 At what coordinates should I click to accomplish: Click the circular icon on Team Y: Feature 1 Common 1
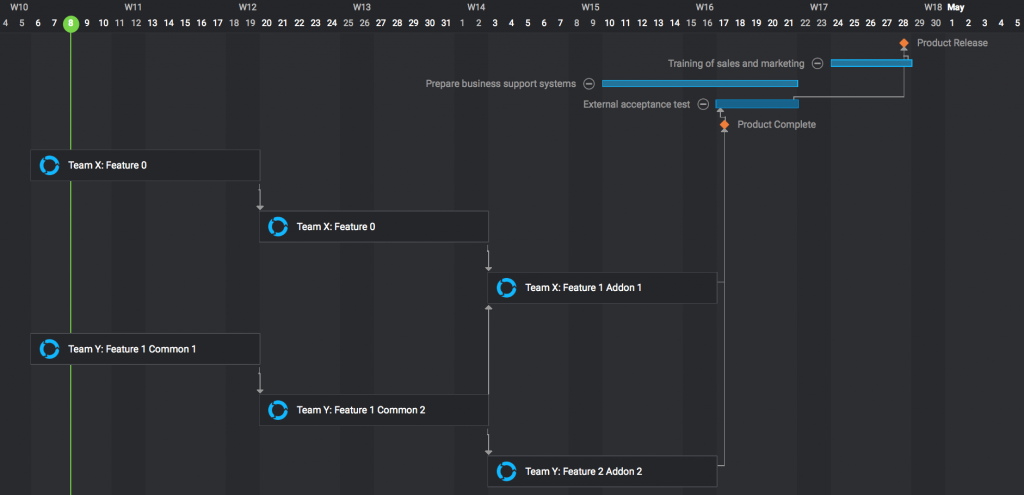click(x=49, y=349)
